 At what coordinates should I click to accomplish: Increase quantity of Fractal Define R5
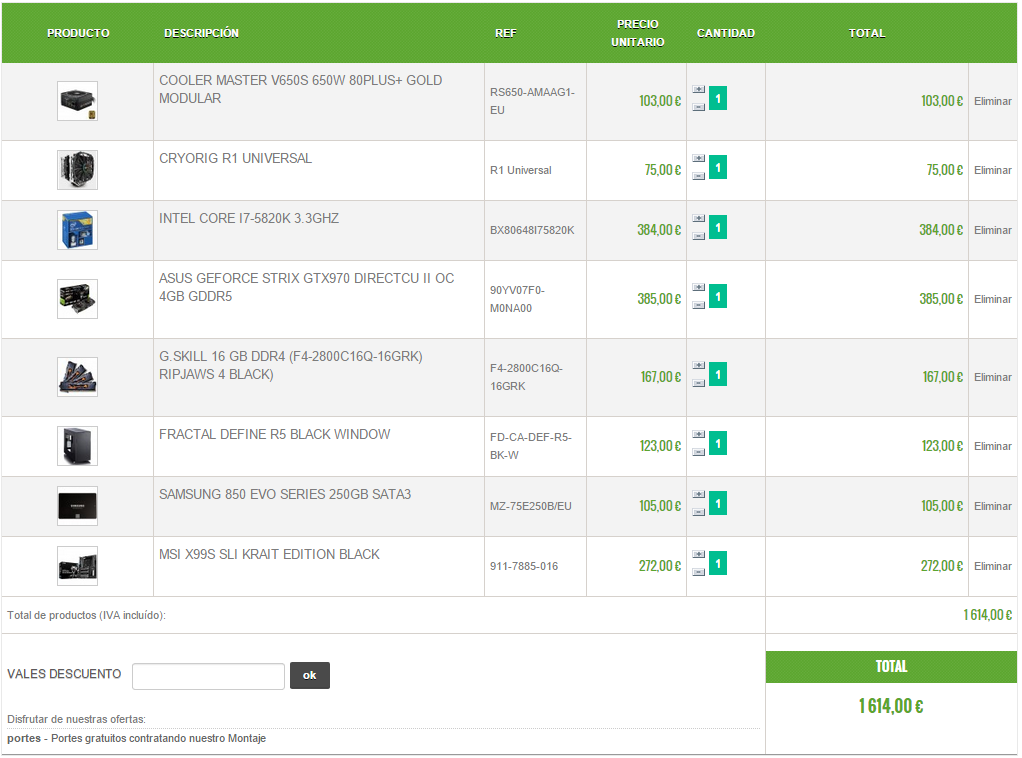(699, 435)
